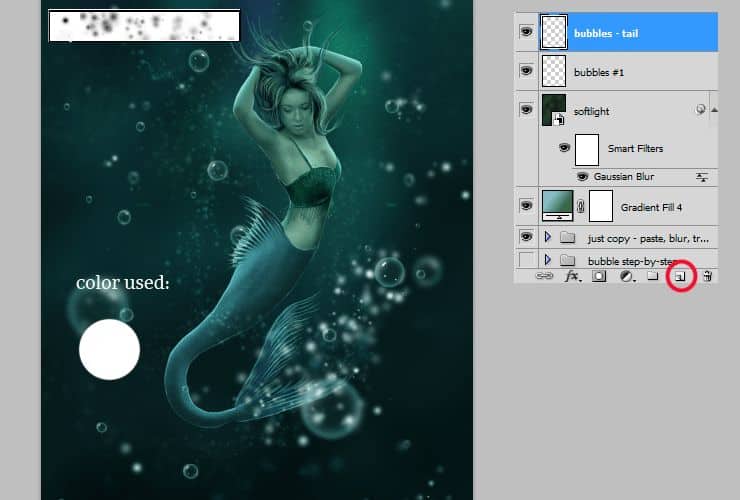740x500 pixels.
Task: Hide the bubbles - tail layer
Action: point(526,33)
